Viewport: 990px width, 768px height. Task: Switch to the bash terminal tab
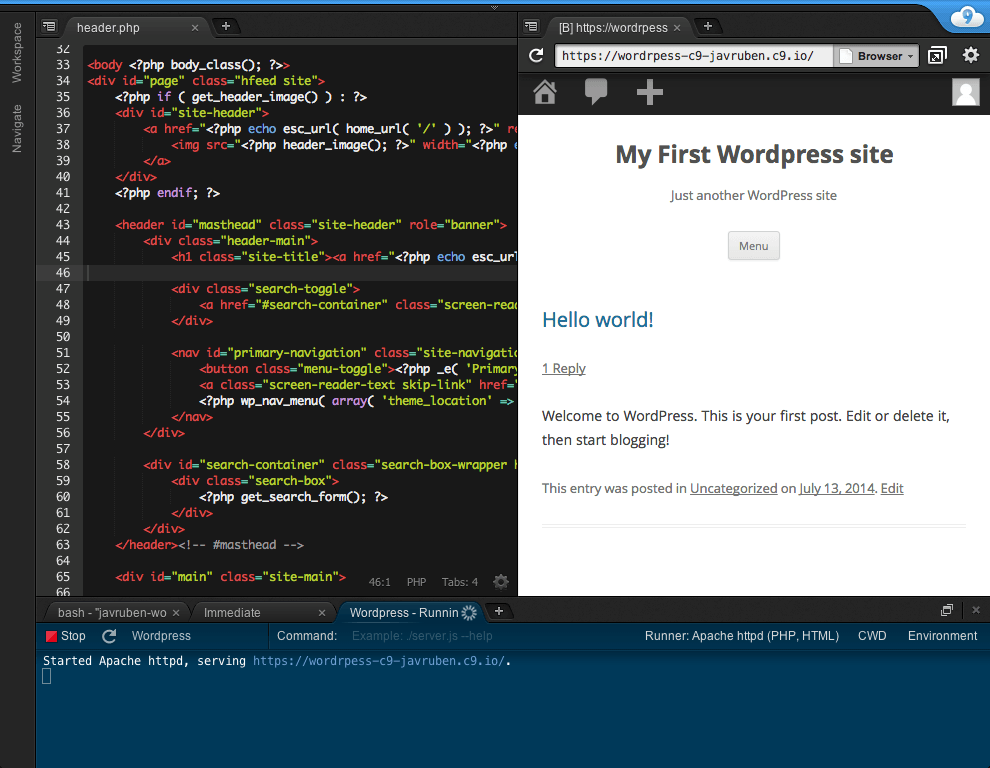(x=112, y=613)
